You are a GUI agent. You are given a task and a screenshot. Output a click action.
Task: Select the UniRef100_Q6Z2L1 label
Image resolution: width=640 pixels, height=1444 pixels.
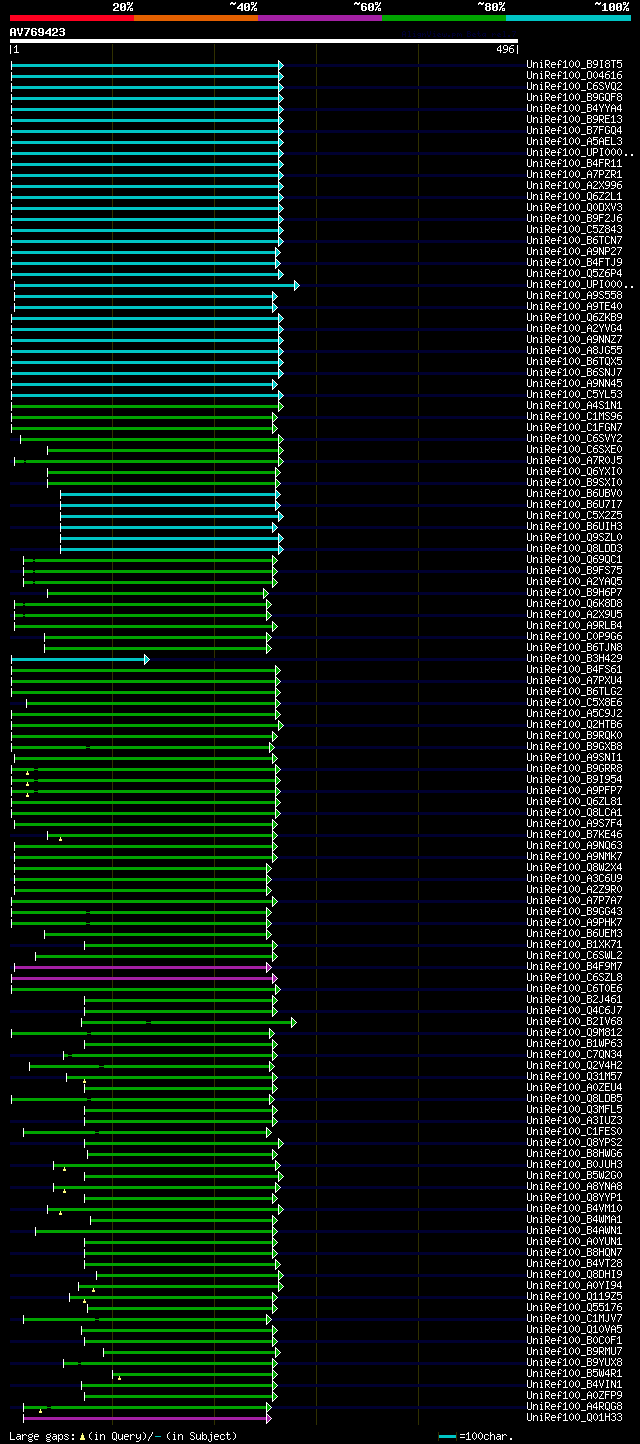[574, 196]
